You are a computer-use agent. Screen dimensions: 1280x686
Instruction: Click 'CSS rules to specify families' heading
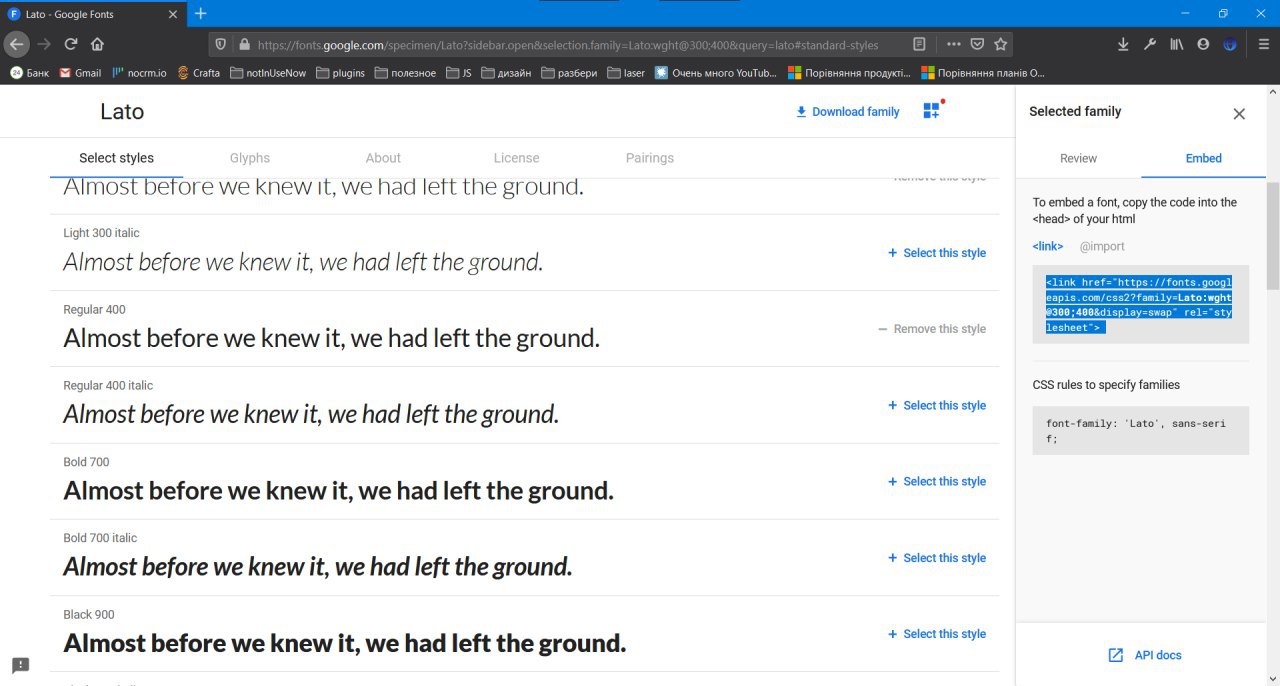(x=1106, y=385)
